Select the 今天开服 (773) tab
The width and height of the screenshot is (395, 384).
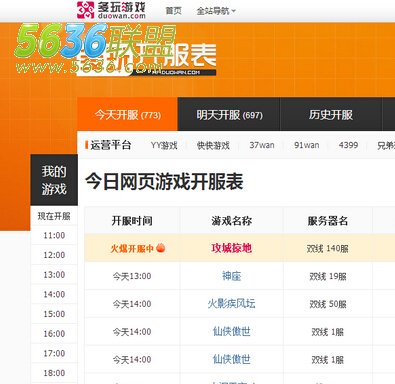(x=128, y=115)
